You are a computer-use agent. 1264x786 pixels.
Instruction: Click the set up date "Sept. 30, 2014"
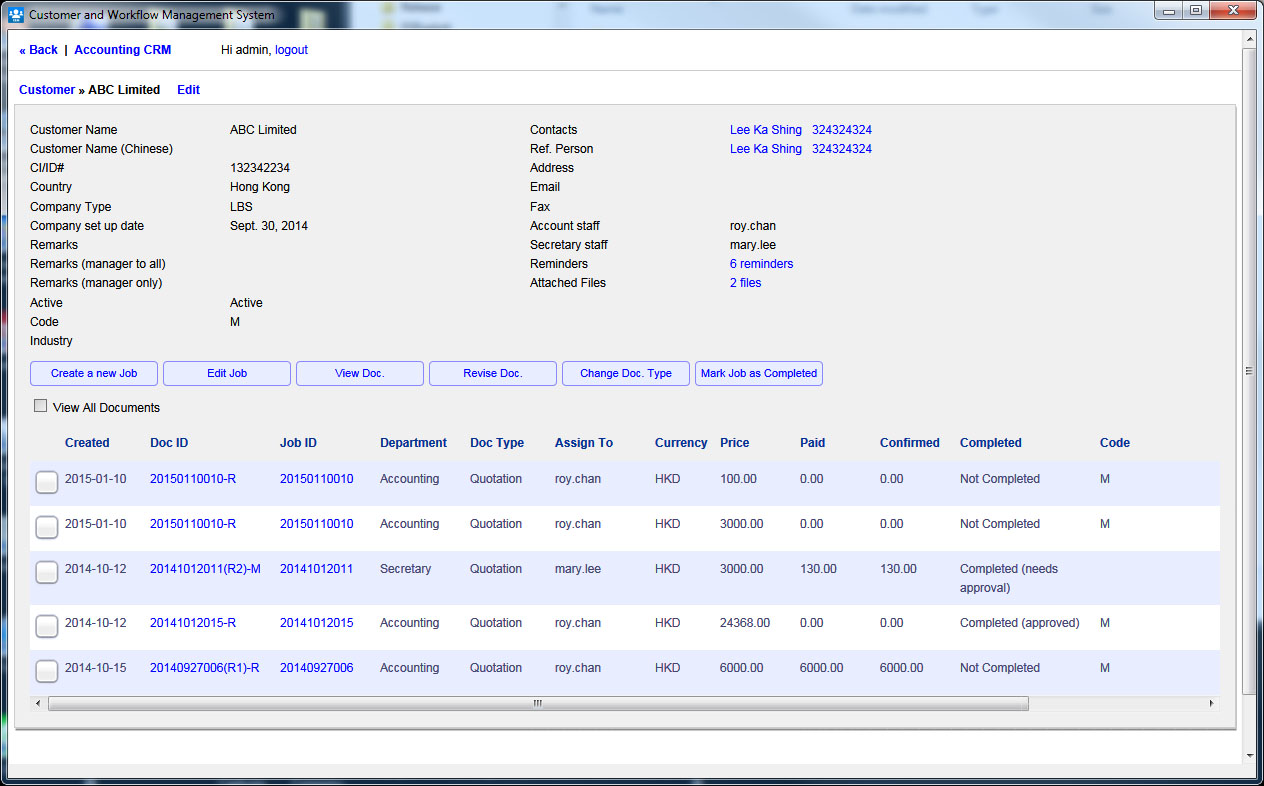click(269, 226)
